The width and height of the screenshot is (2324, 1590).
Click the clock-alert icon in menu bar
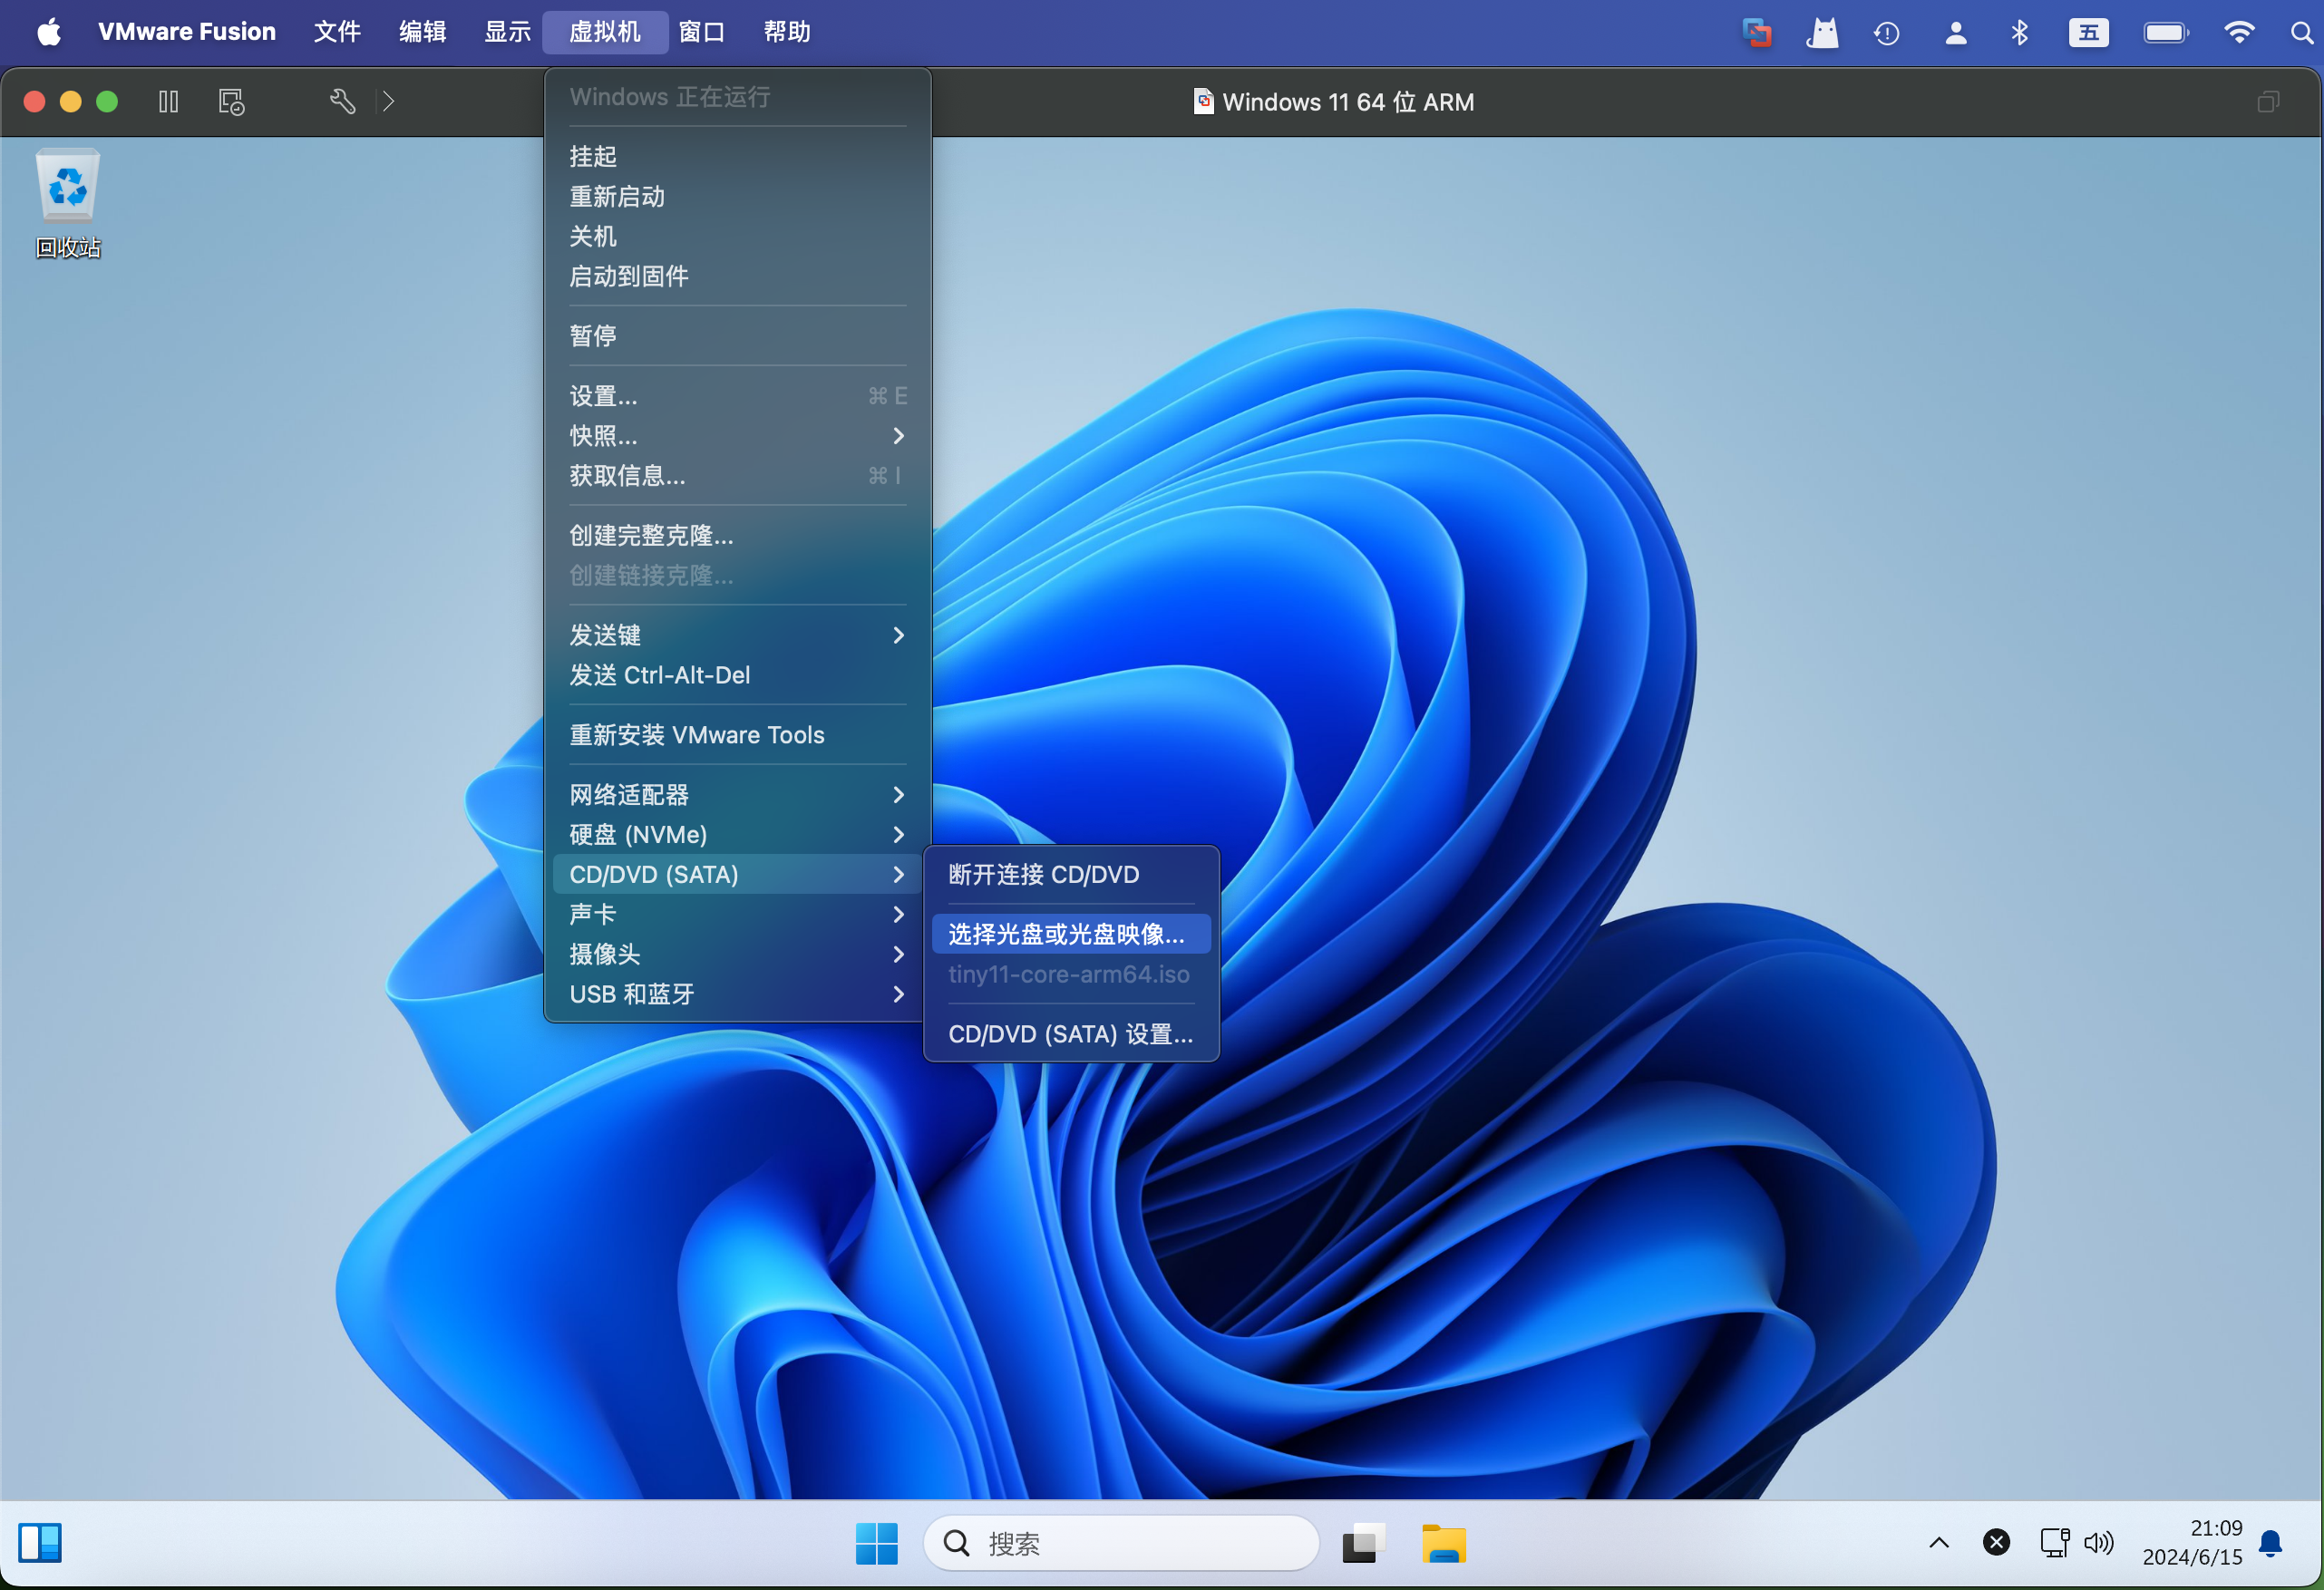[x=1887, y=33]
